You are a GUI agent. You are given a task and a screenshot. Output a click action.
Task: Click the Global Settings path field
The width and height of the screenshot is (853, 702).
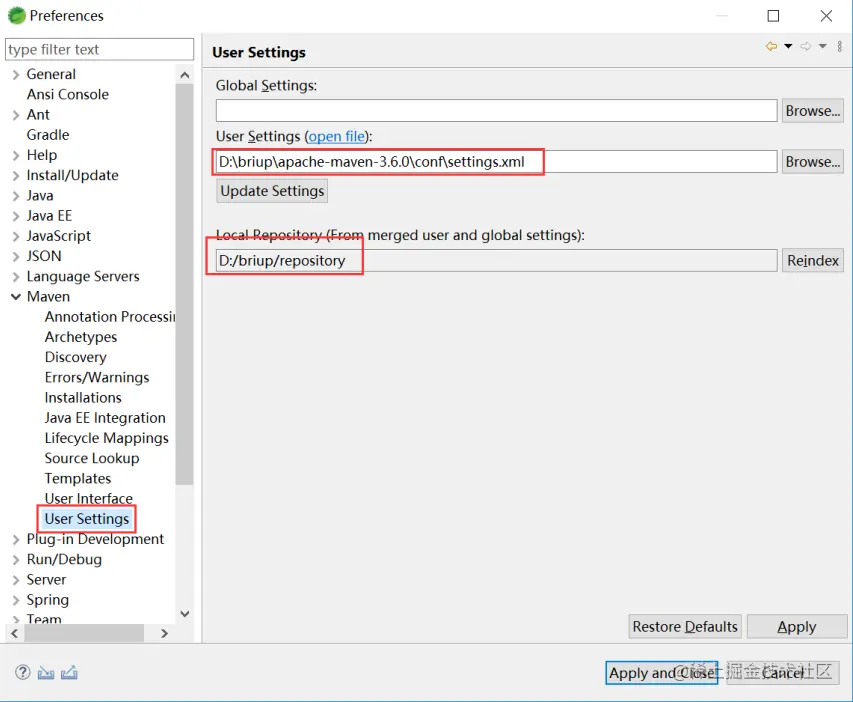tap(496, 110)
